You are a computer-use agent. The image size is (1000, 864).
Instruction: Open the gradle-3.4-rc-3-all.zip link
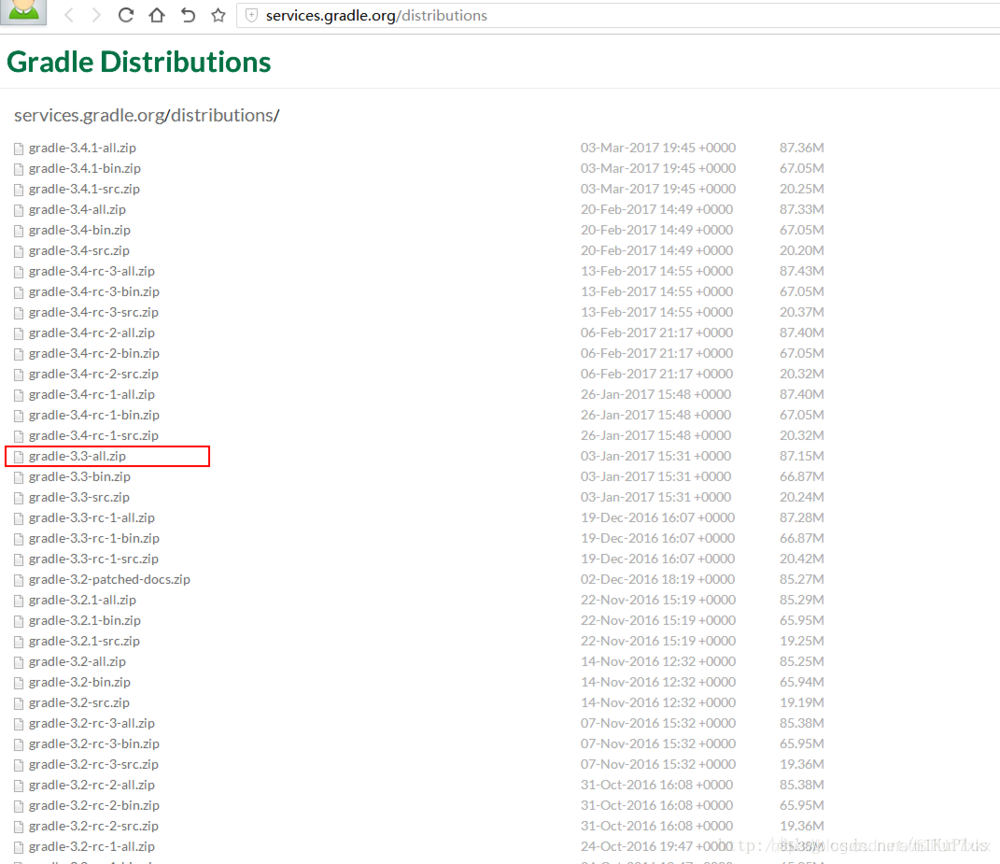pyautogui.click(x=92, y=271)
